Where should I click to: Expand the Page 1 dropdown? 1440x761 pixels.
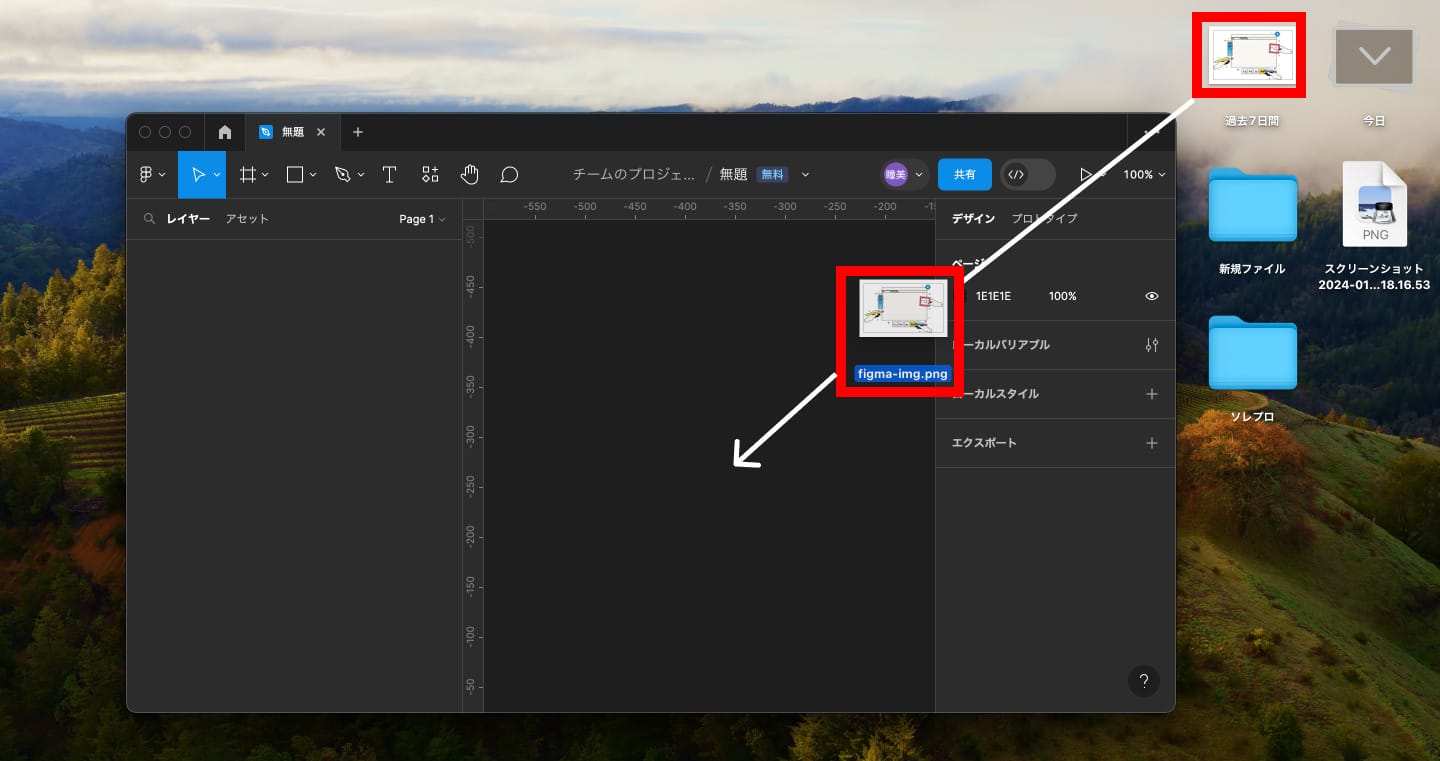pyautogui.click(x=422, y=219)
